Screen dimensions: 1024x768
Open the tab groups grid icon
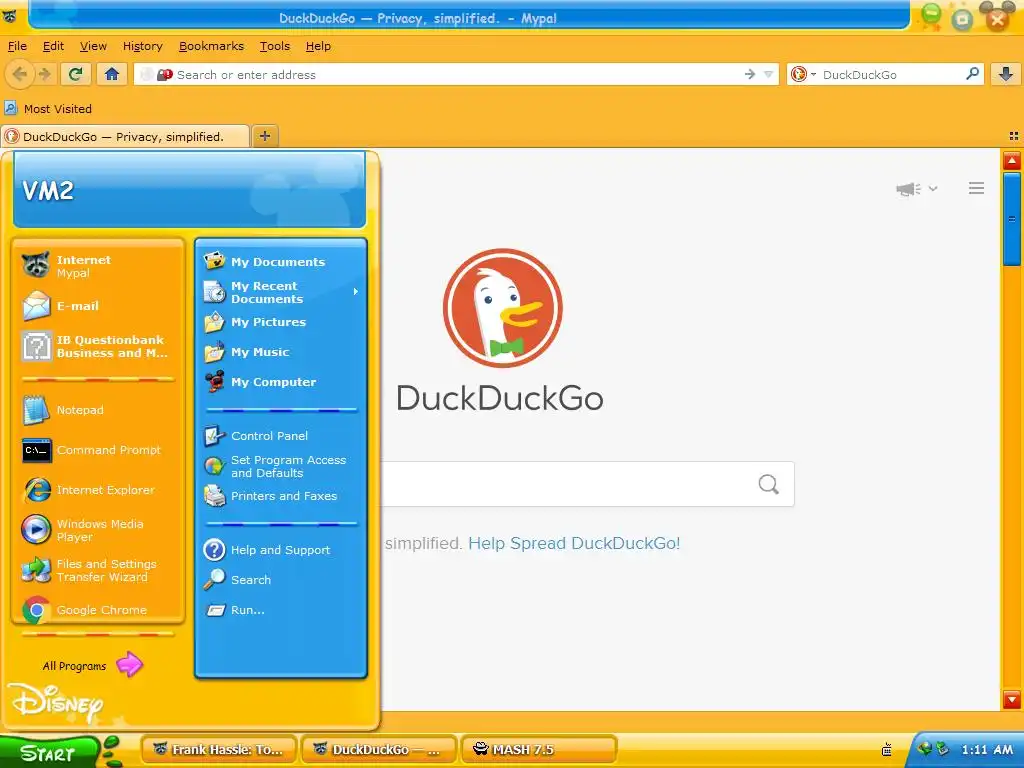point(1014,136)
